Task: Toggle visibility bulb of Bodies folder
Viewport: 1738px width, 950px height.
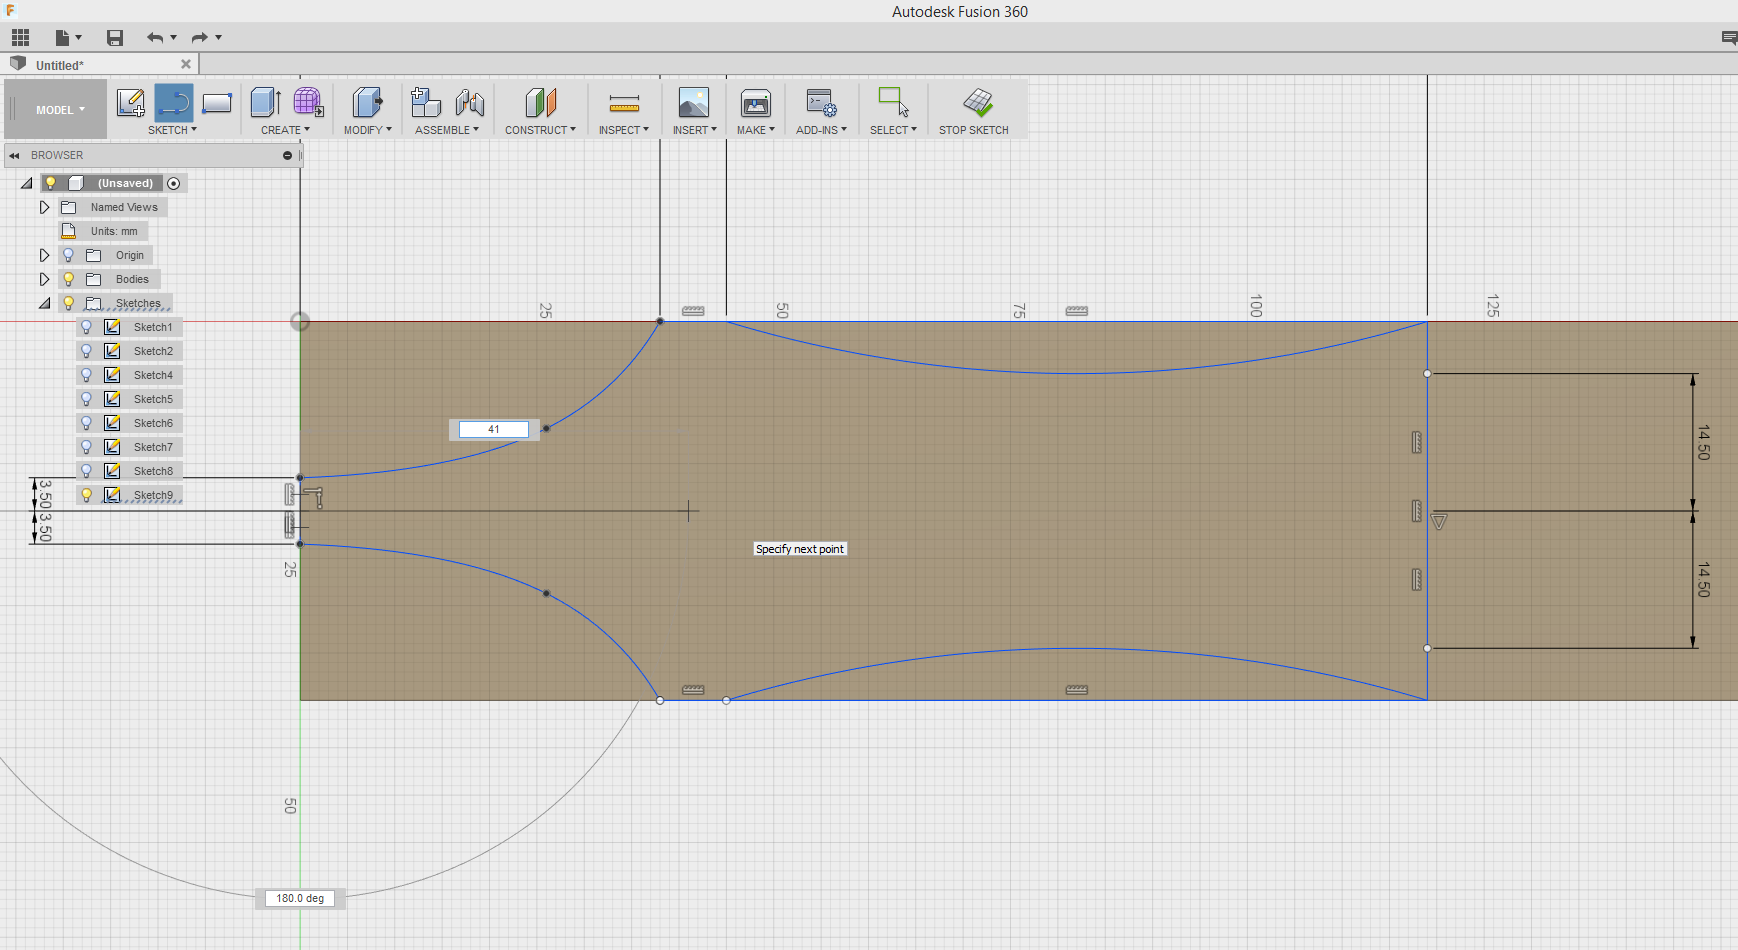Action: 68,279
